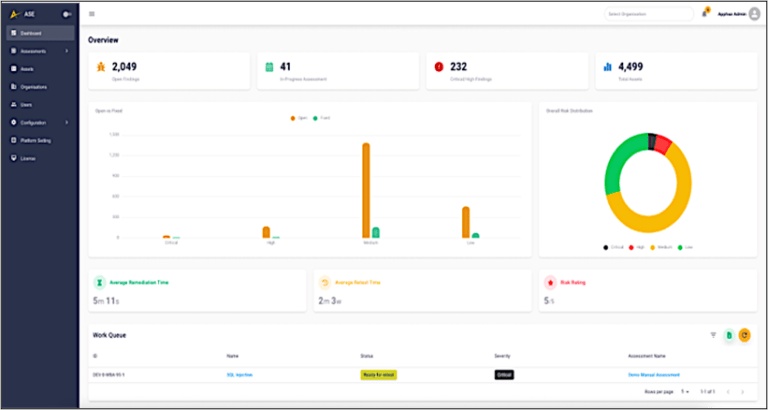
Task: Open Platform Setting in the sidebar
Action: (35, 140)
